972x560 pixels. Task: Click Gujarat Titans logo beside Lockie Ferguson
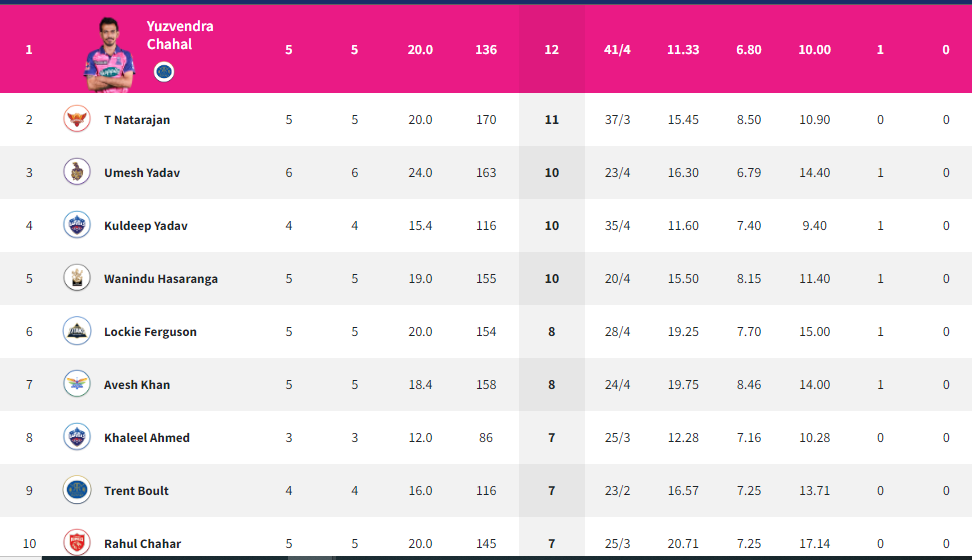[x=77, y=331]
